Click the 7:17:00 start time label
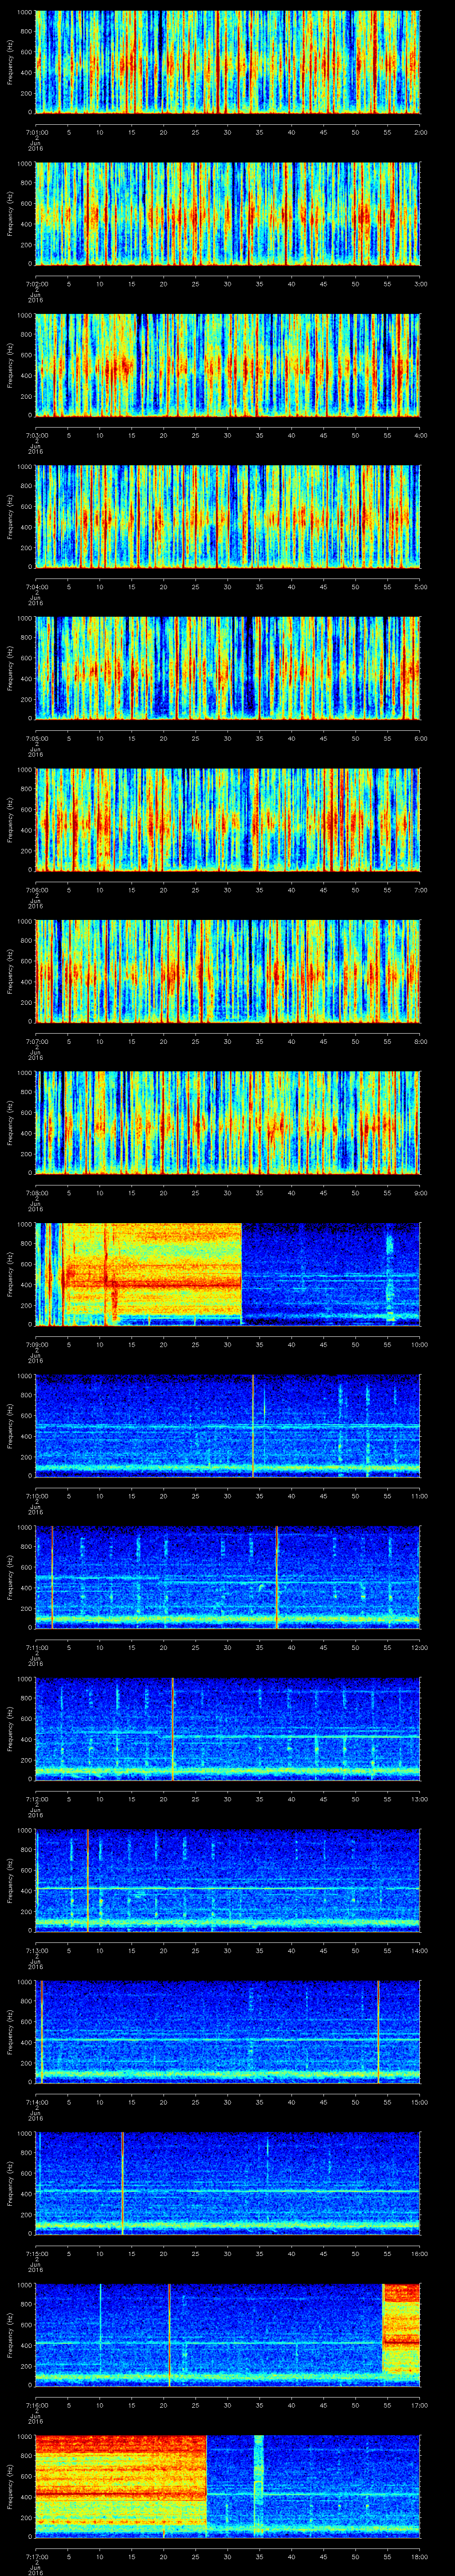Screen dimensions: 455x2576 [x=36, y=2556]
